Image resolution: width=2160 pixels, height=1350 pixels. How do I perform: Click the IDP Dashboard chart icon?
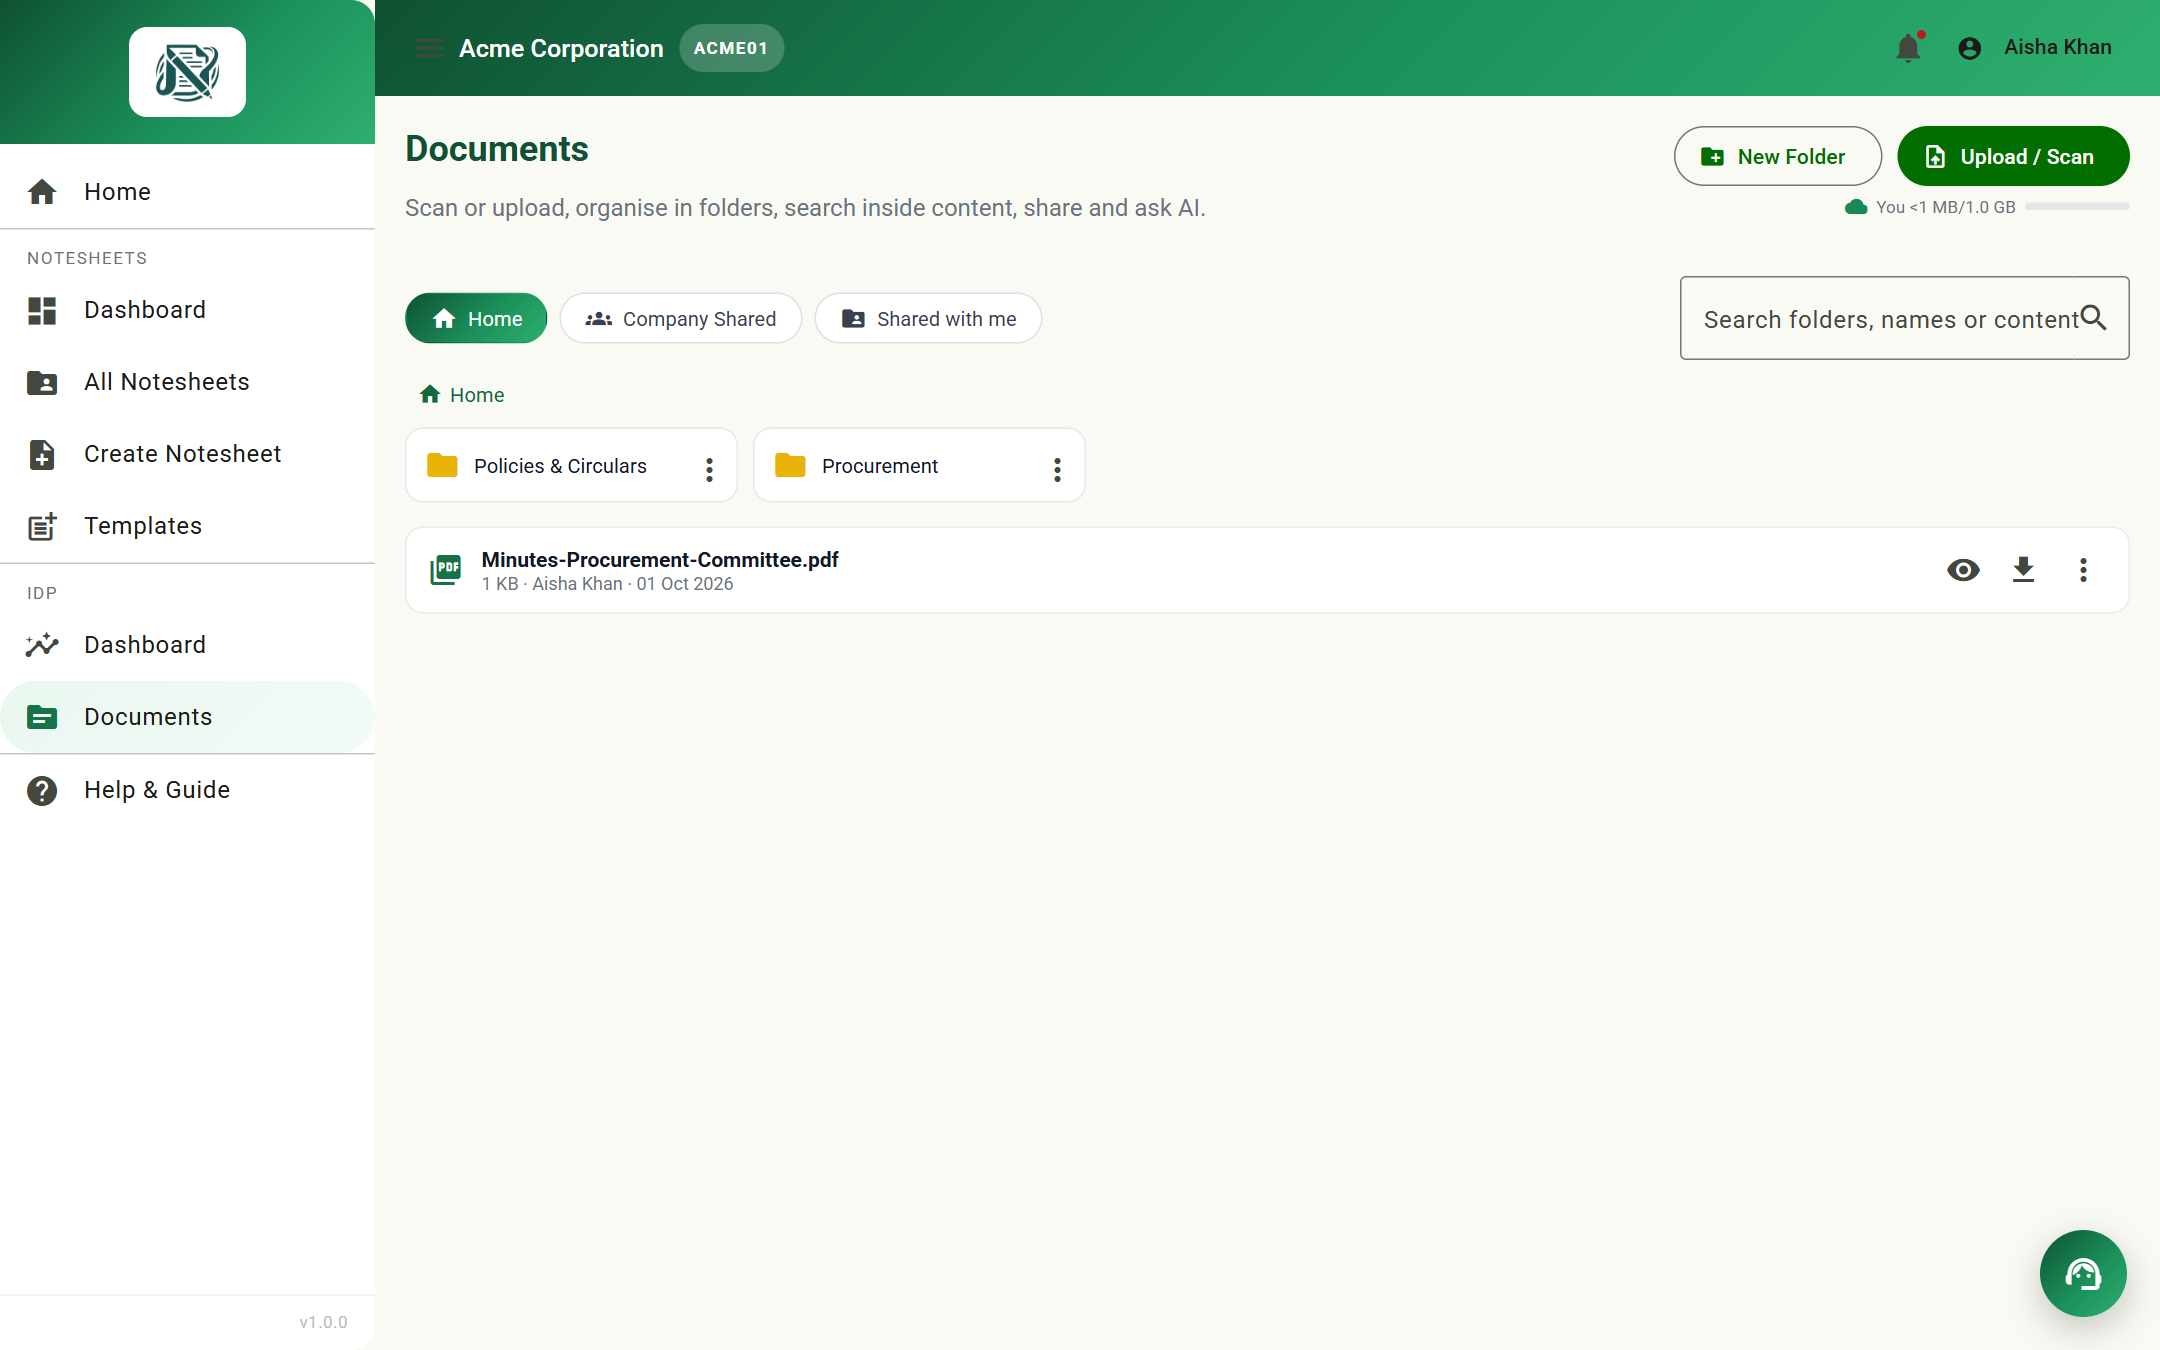click(42, 645)
